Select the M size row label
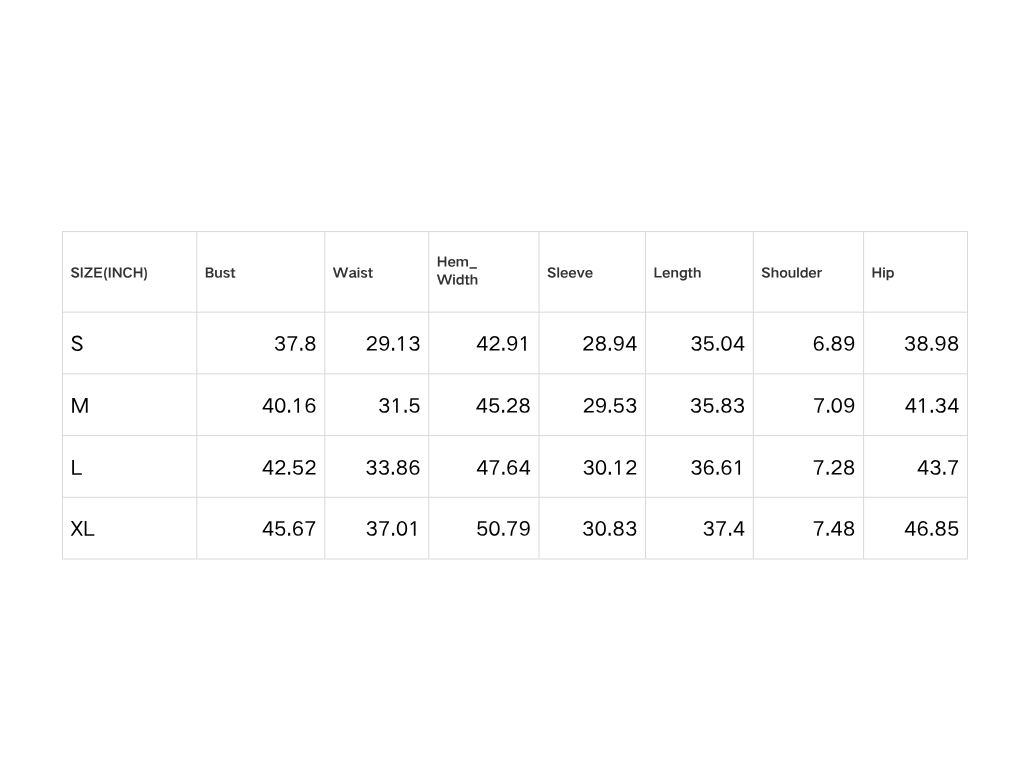This screenshot has width=1024, height=768. click(x=80, y=406)
